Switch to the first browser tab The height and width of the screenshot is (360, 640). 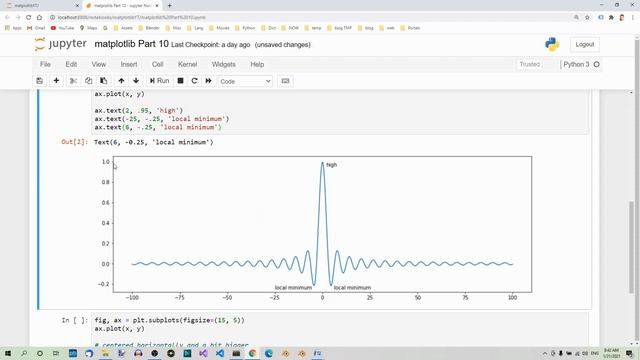[43, 6]
